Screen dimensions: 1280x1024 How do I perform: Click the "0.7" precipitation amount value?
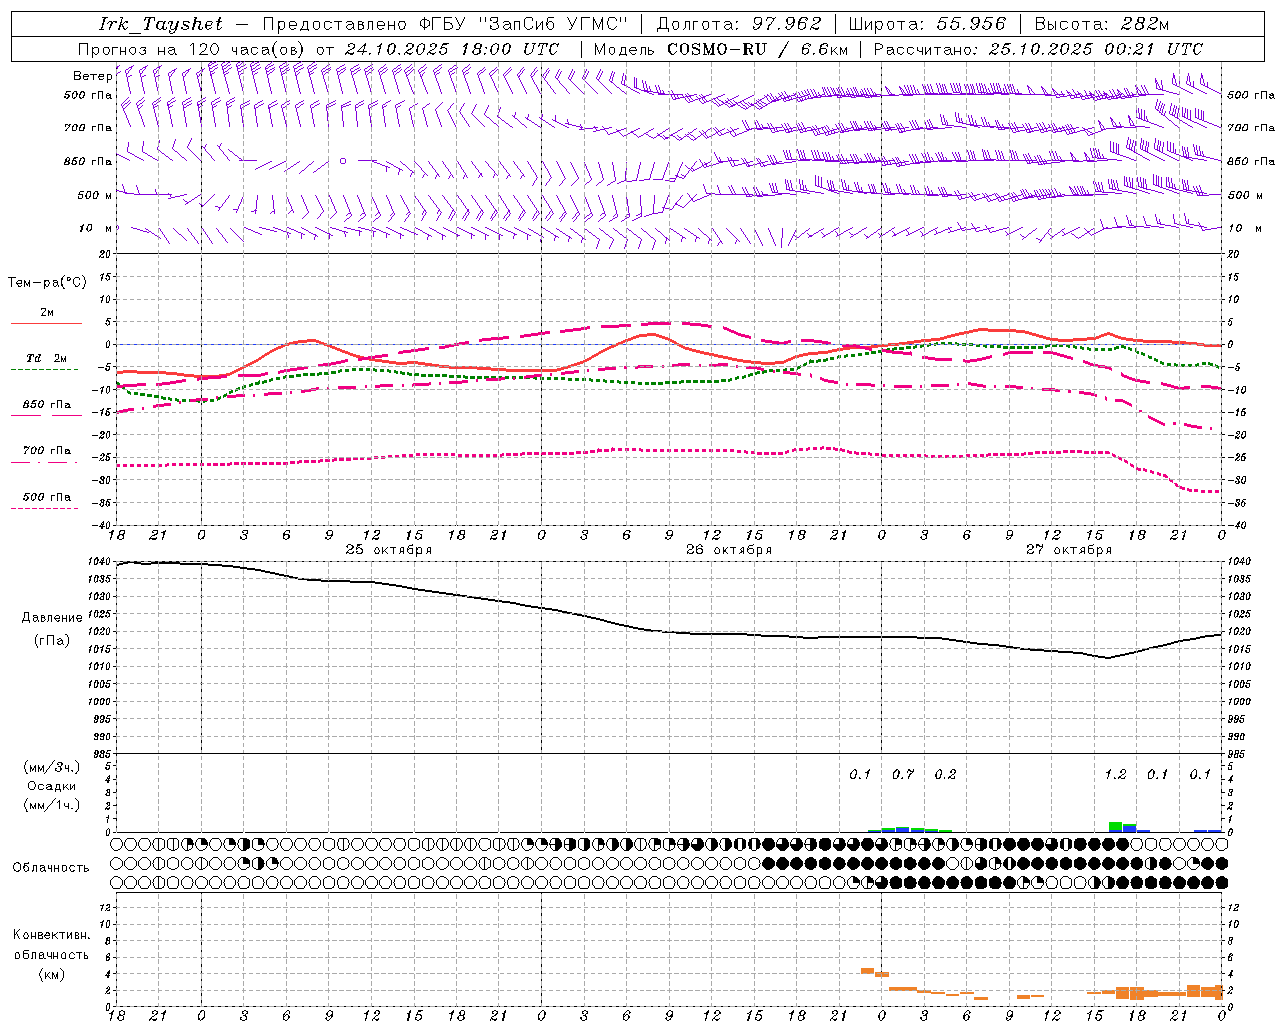point(903,775)
